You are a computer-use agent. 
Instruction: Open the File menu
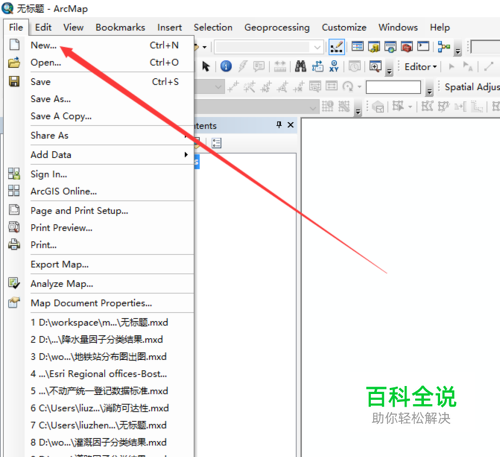[16, 27]
